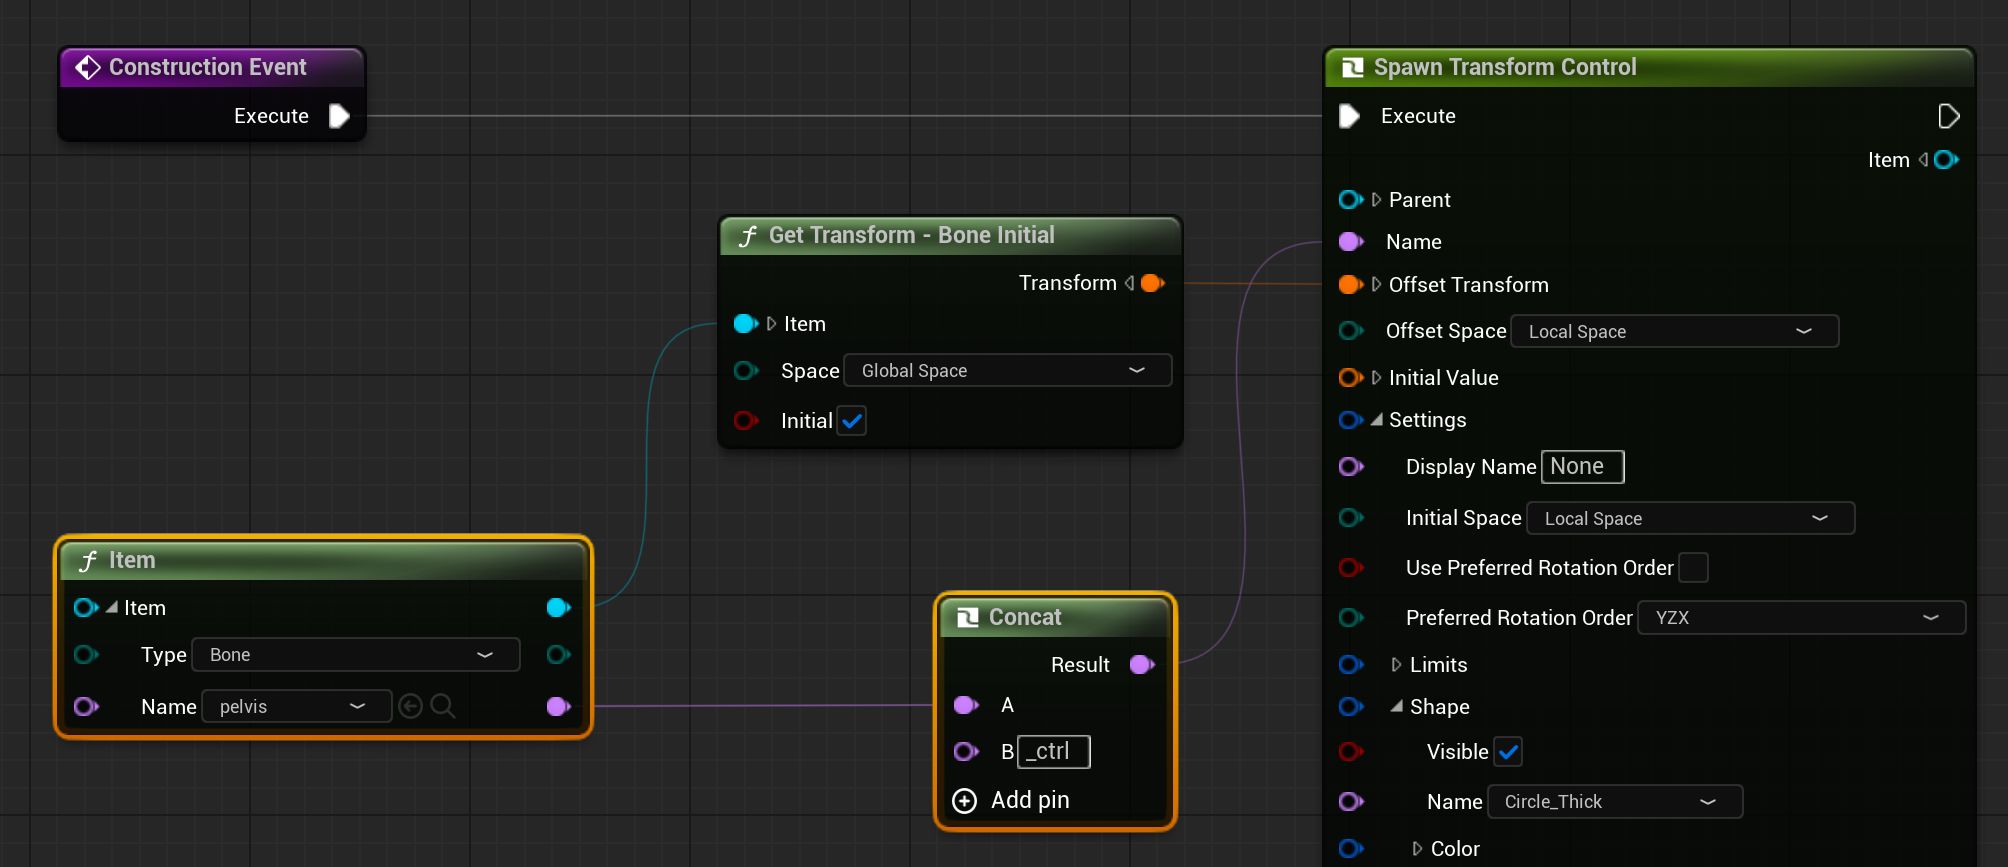Expand the Parent pin arrow
The width and height of the screenshot is (2008, 867).
pyautogui.click(x=1377, y=200)
